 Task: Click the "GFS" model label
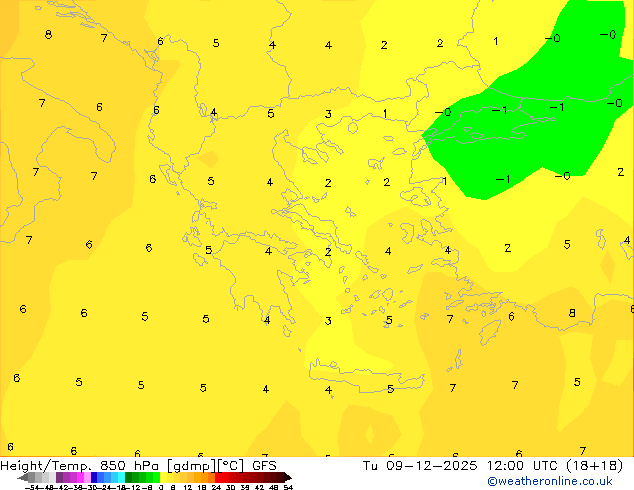pyautogui.click(x=264, y=466)
